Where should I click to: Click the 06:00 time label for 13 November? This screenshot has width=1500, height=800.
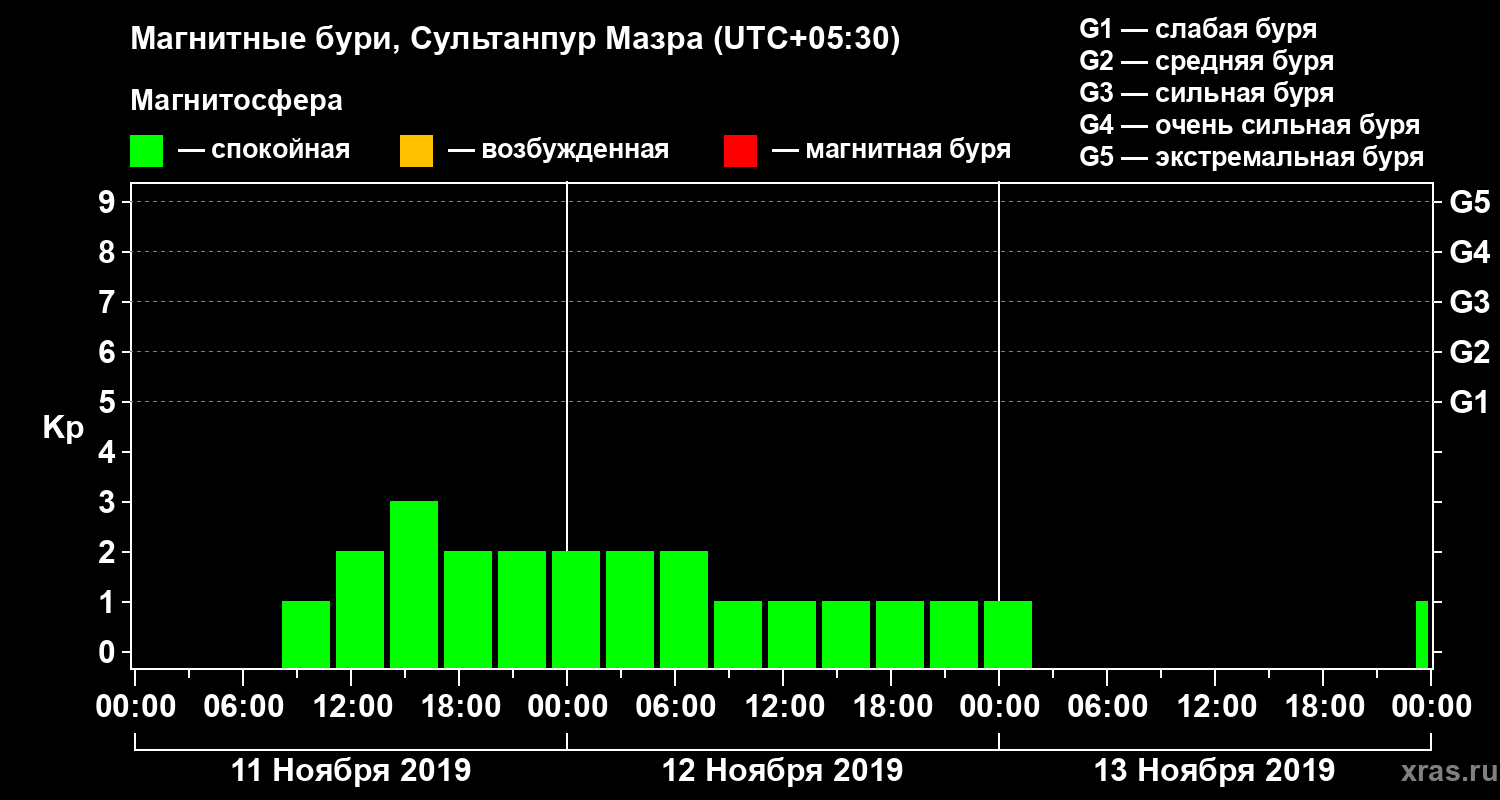(1107, 707)
